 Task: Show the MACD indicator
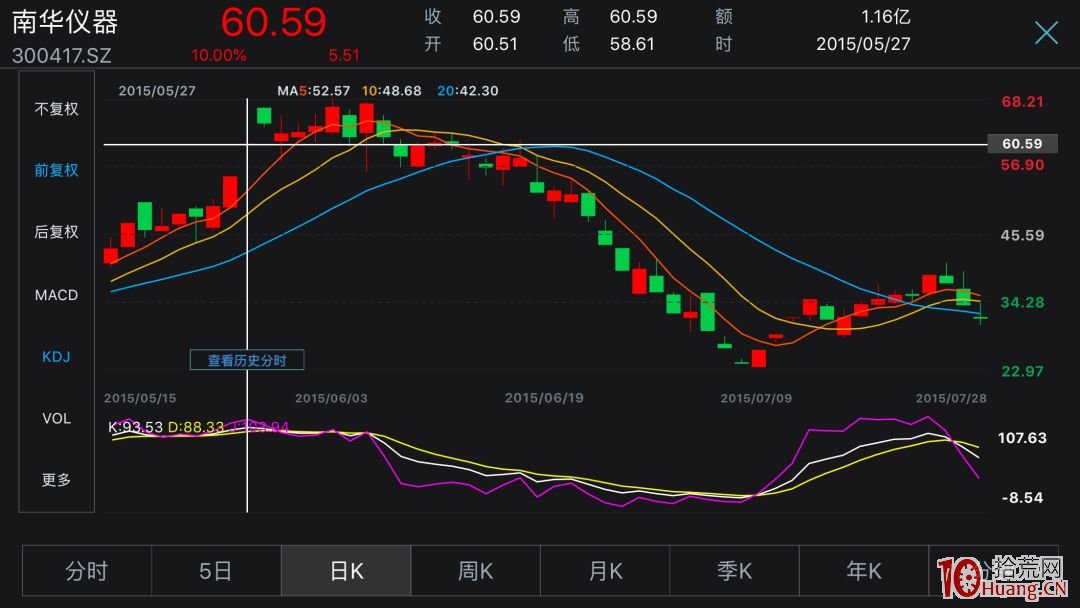[x=56, y=295]
